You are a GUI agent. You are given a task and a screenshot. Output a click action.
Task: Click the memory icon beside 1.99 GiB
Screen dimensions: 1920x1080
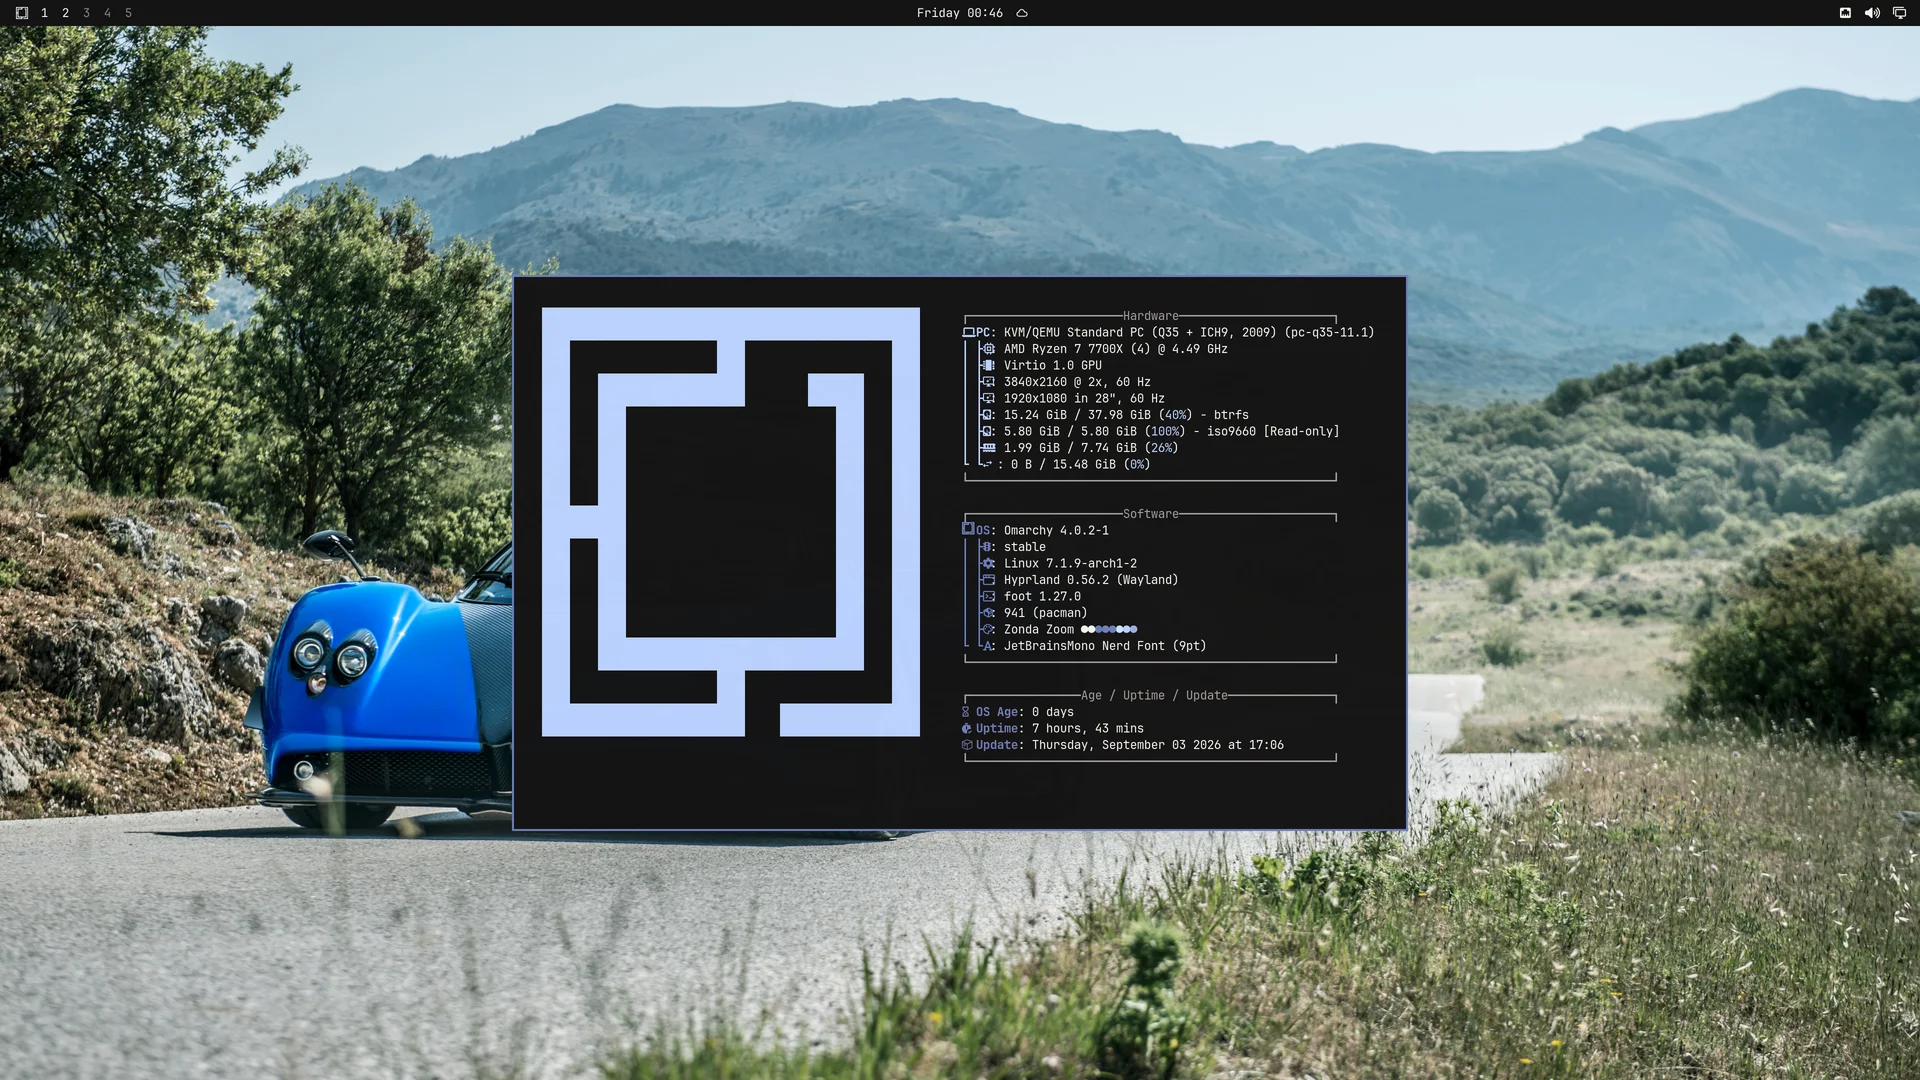(x=988, y=448)
